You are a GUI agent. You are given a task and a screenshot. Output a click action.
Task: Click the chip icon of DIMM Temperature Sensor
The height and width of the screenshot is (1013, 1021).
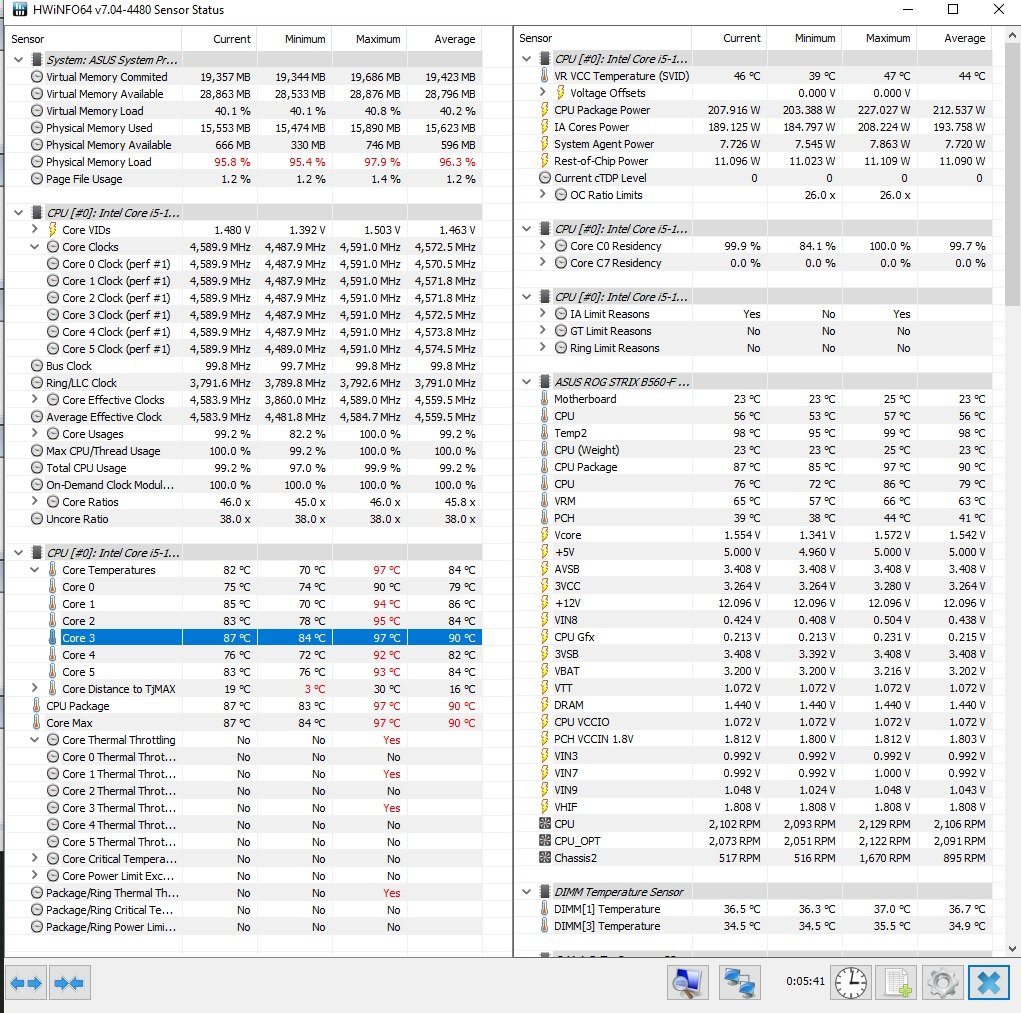tap(545, 891)
